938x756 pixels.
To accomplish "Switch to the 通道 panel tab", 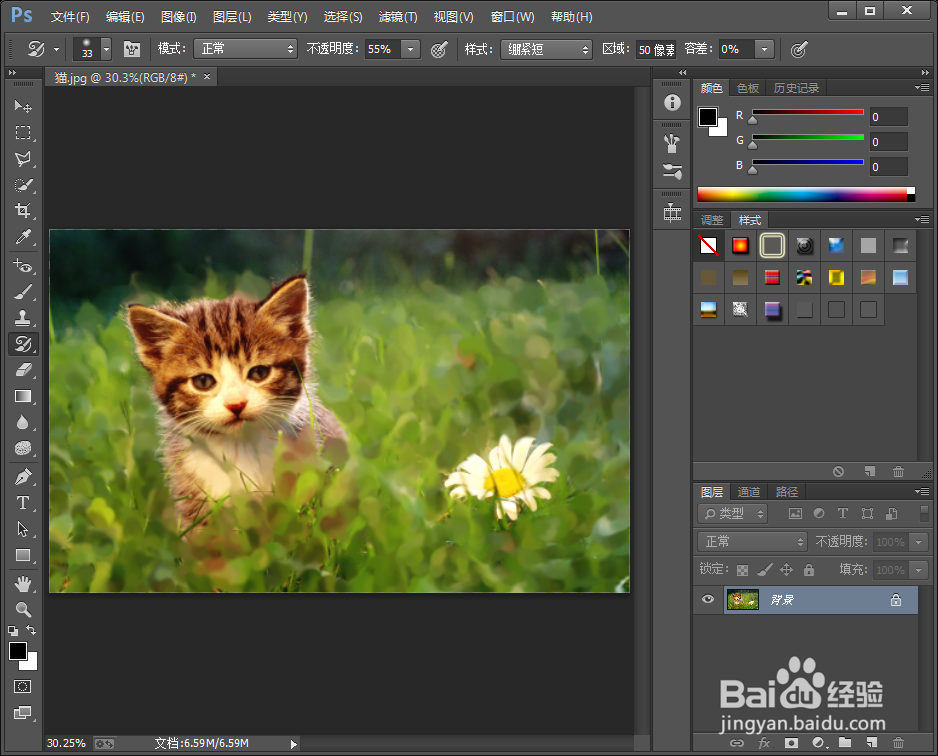I will point(749,491).
